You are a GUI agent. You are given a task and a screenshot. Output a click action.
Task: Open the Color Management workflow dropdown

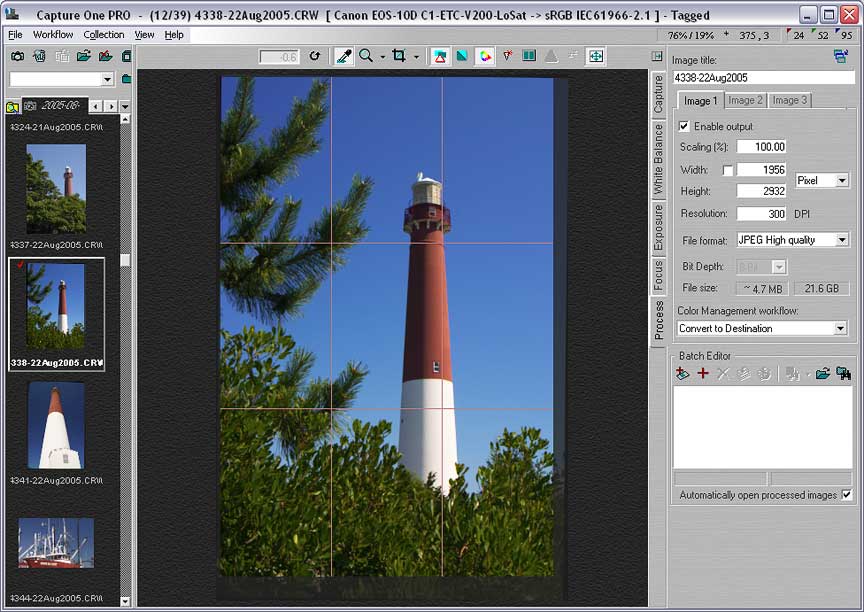840,328
